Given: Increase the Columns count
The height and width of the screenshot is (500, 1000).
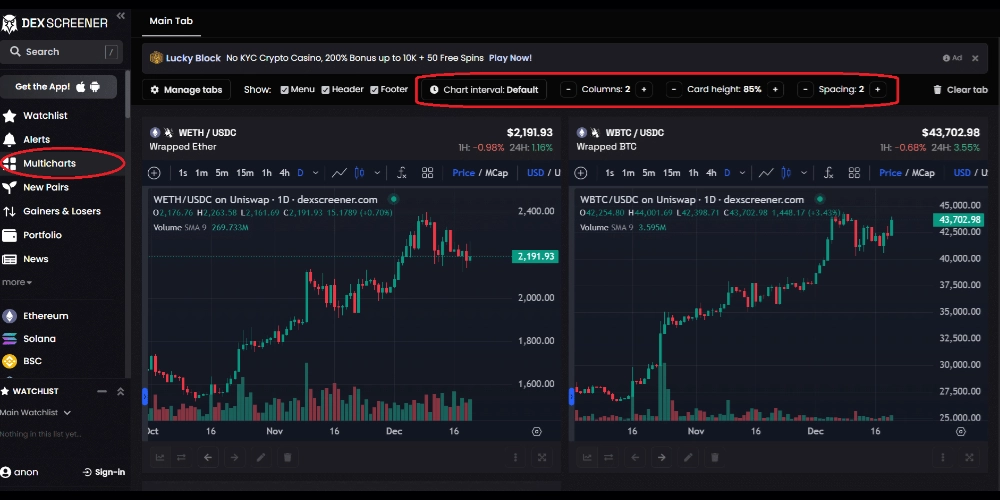Looking at the screenshot, I should pyautogui.click(x=643, y=90).
